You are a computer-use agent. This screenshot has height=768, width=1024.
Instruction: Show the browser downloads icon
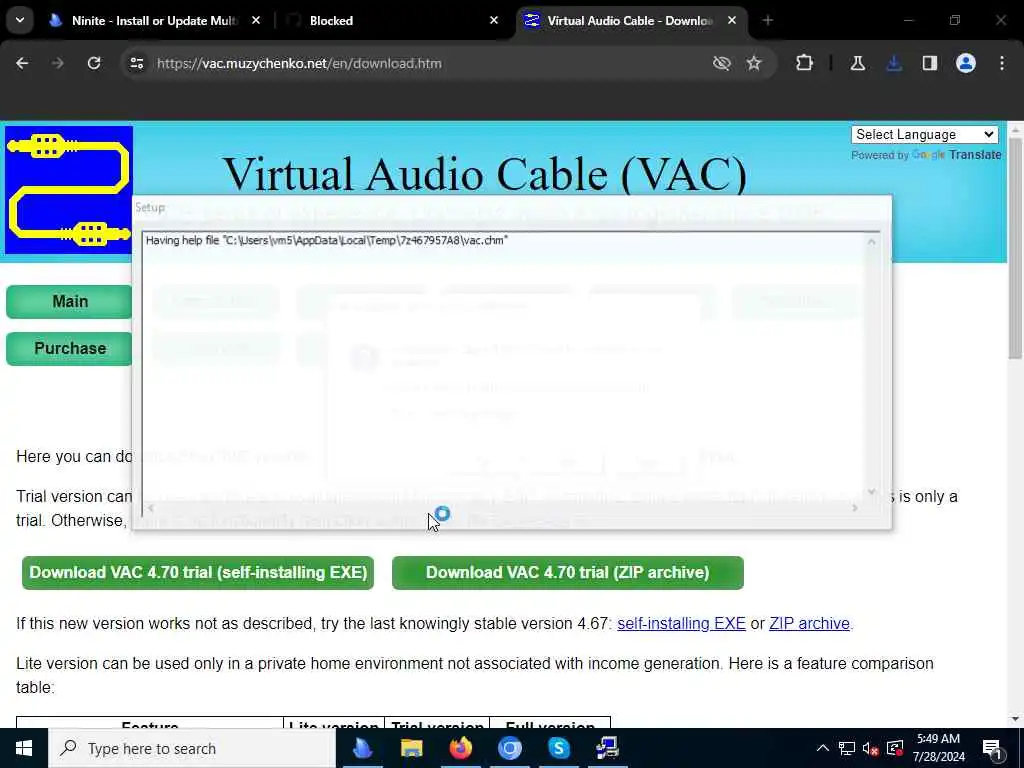pyautogui.click(x=894, y=63)
